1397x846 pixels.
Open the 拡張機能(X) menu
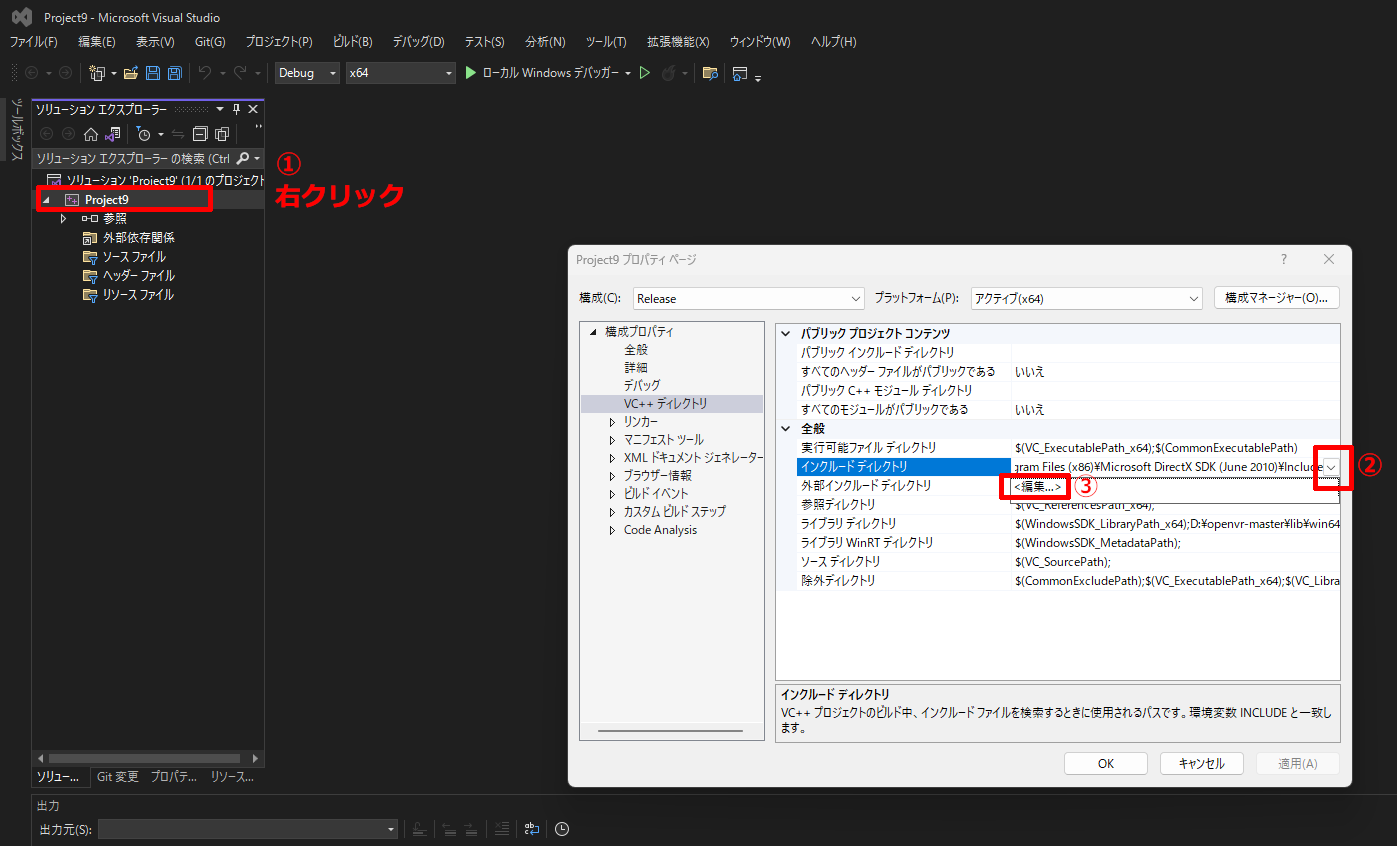[x=678, y=42]
